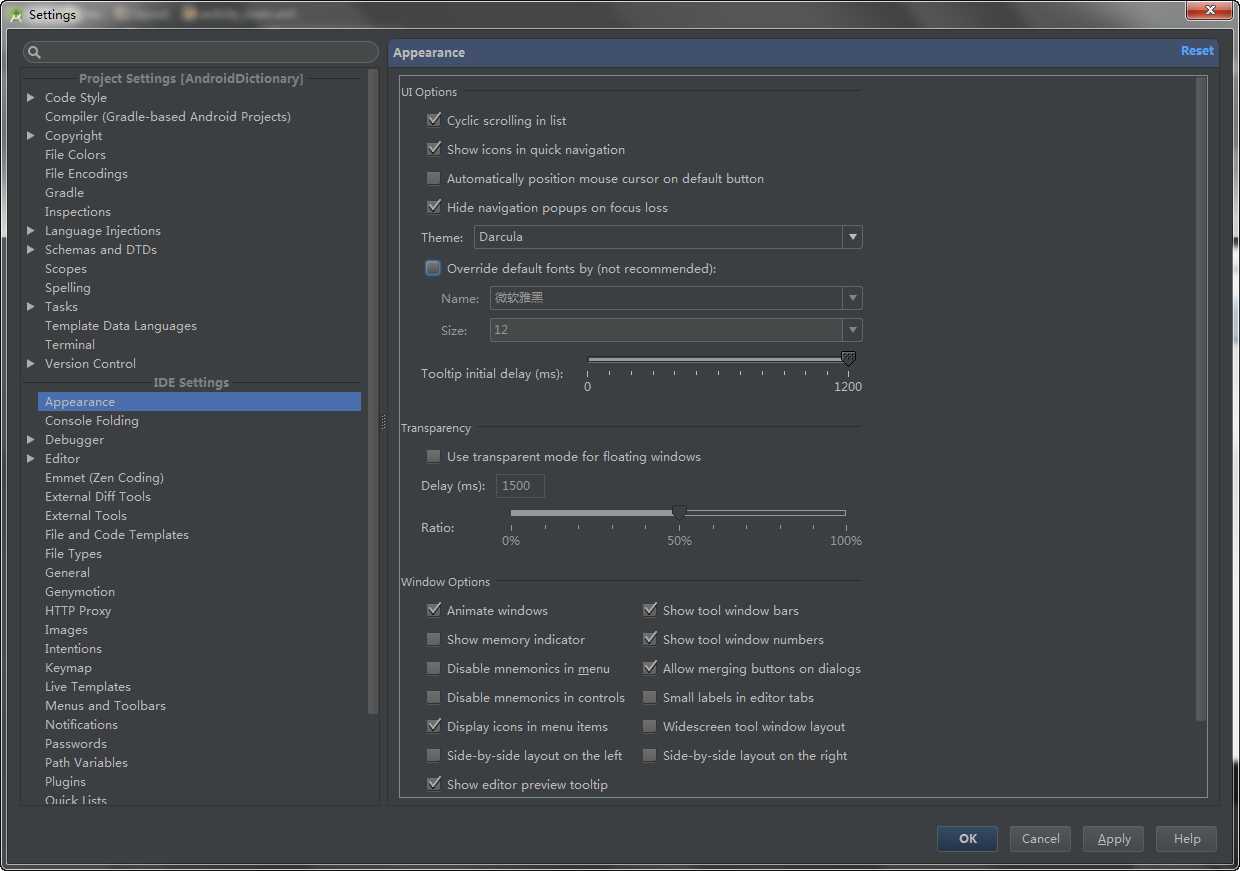
Task: Click the Tooltip initial delay slider thumb
Action: tap(848, 359)
